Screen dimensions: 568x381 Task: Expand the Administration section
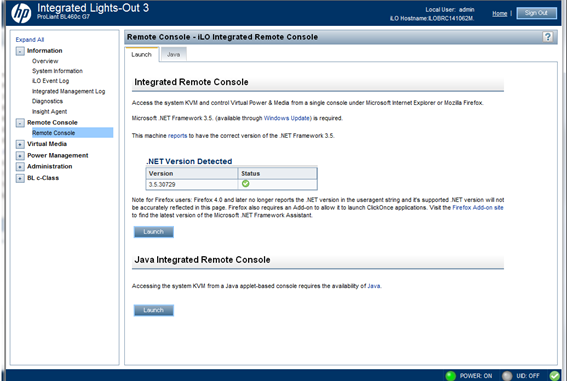(20, 167)
